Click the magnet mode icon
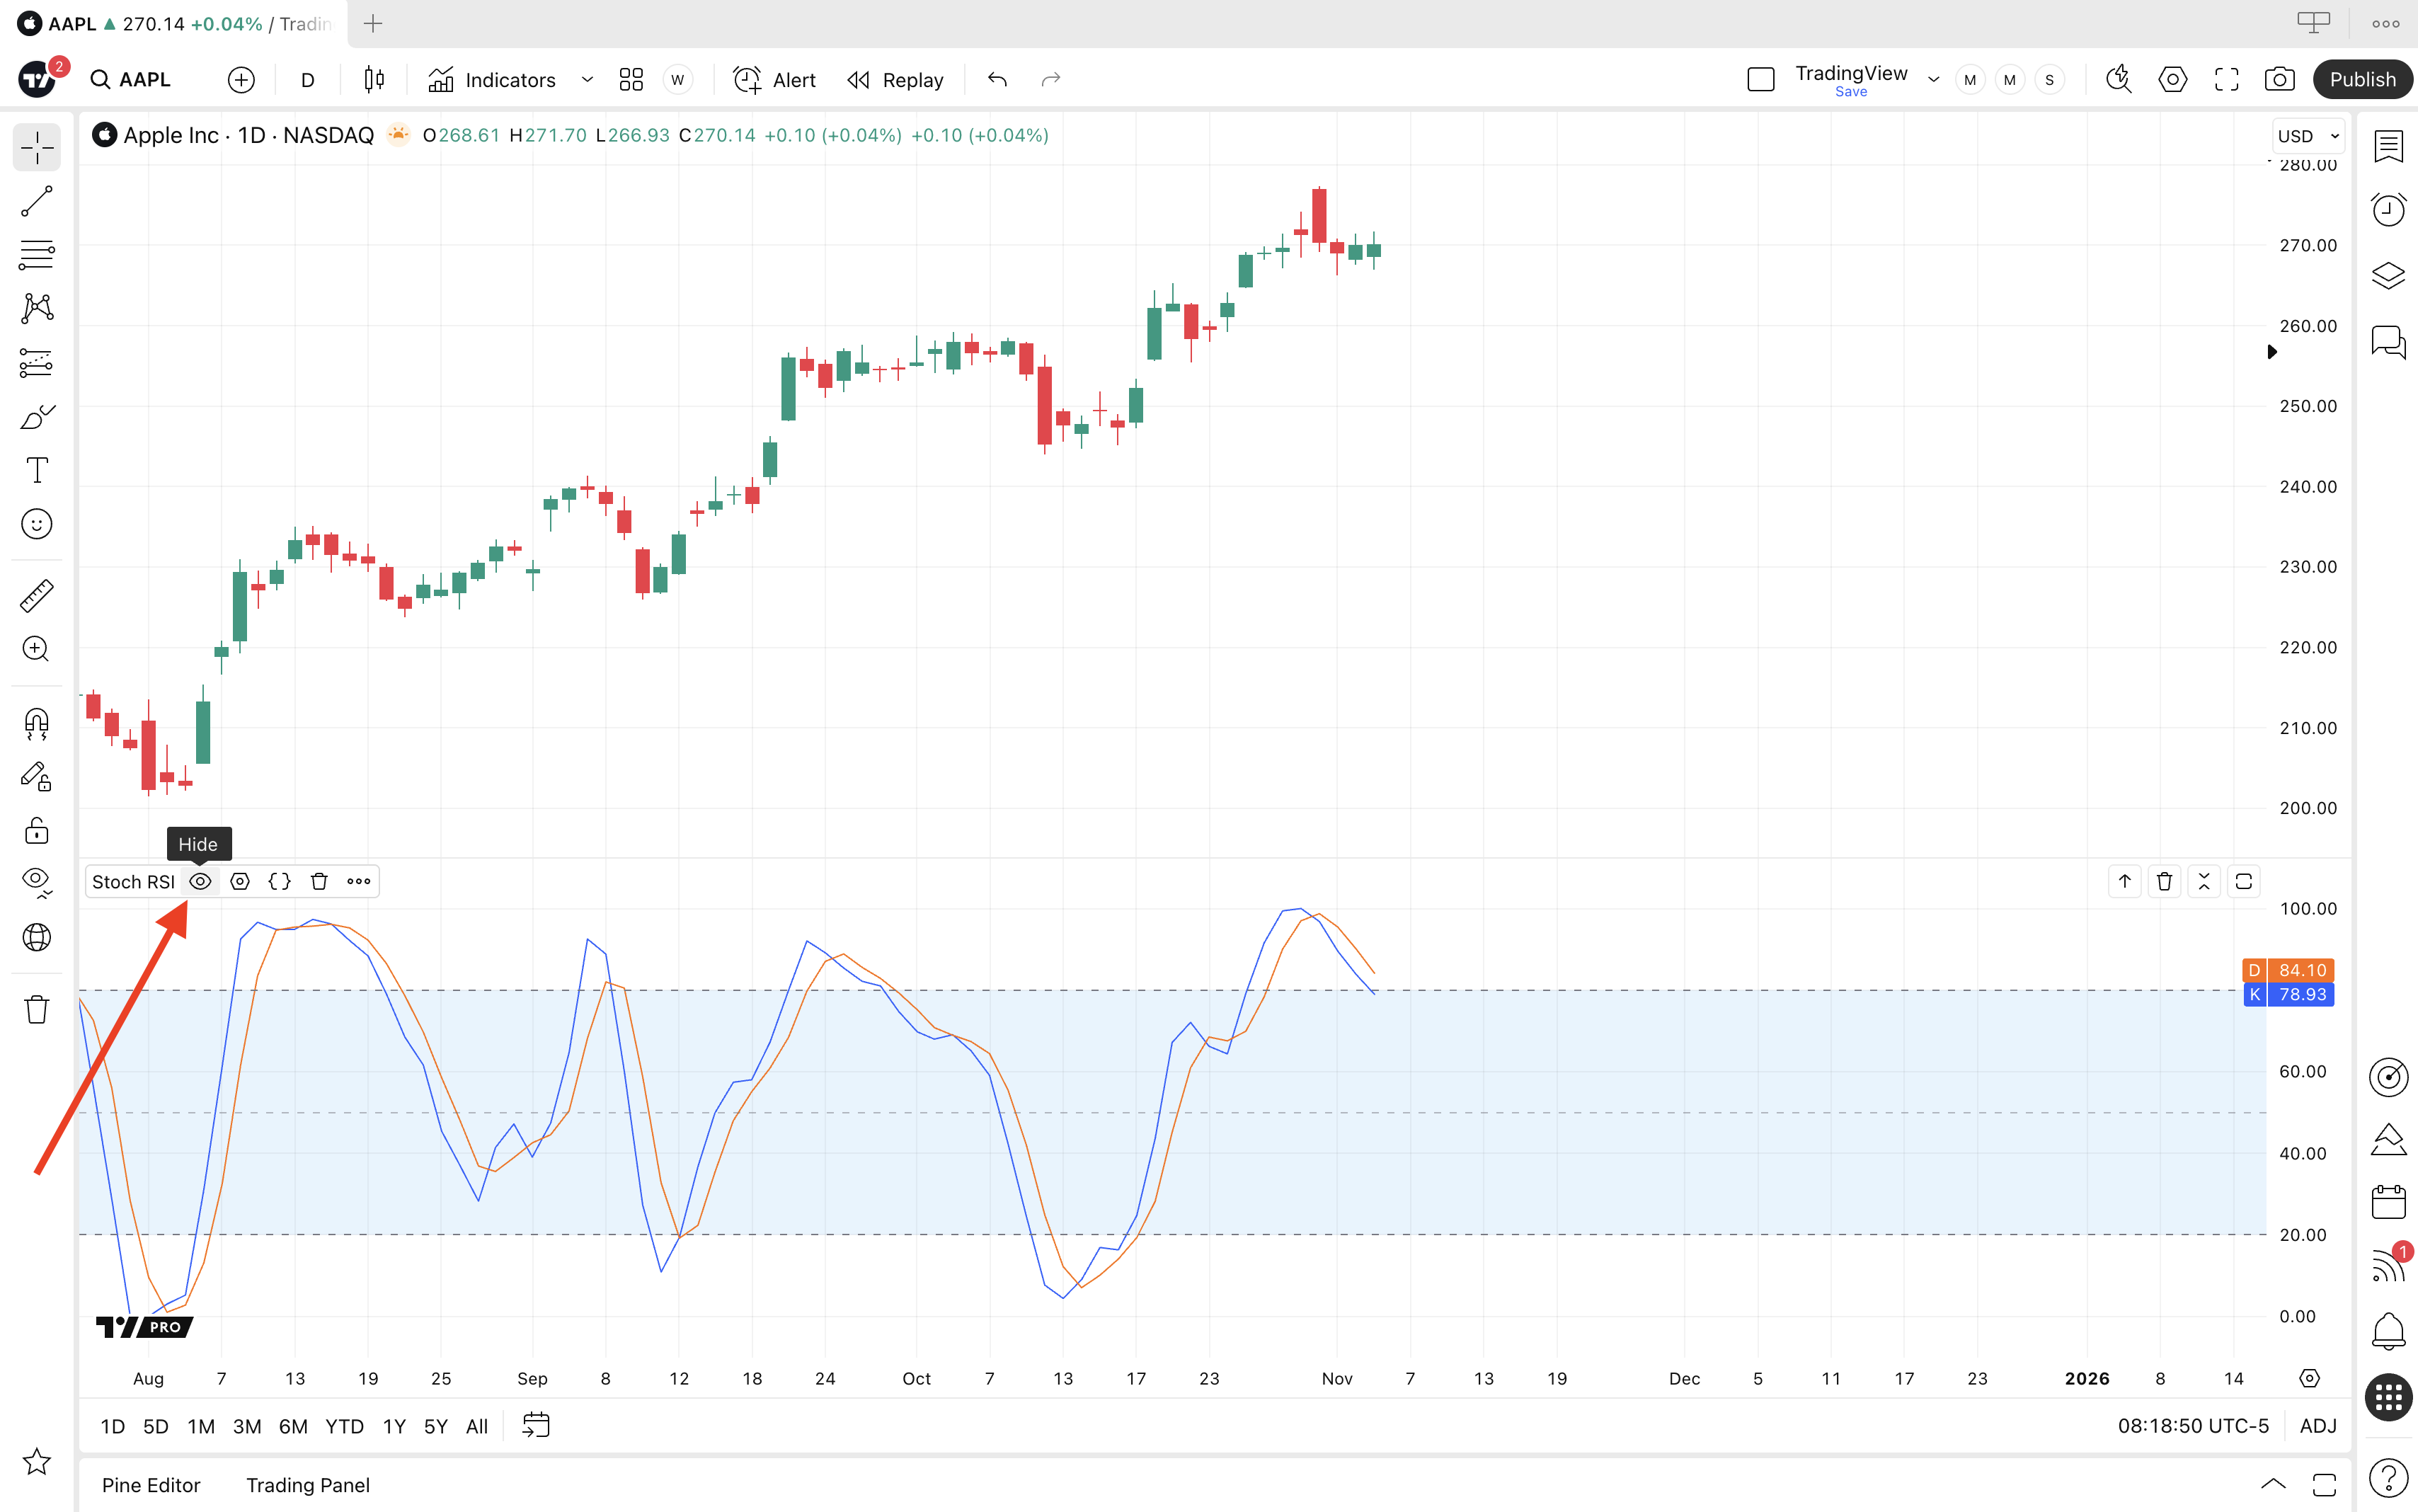This screenshot has height=1512, width=2418. 37,723
